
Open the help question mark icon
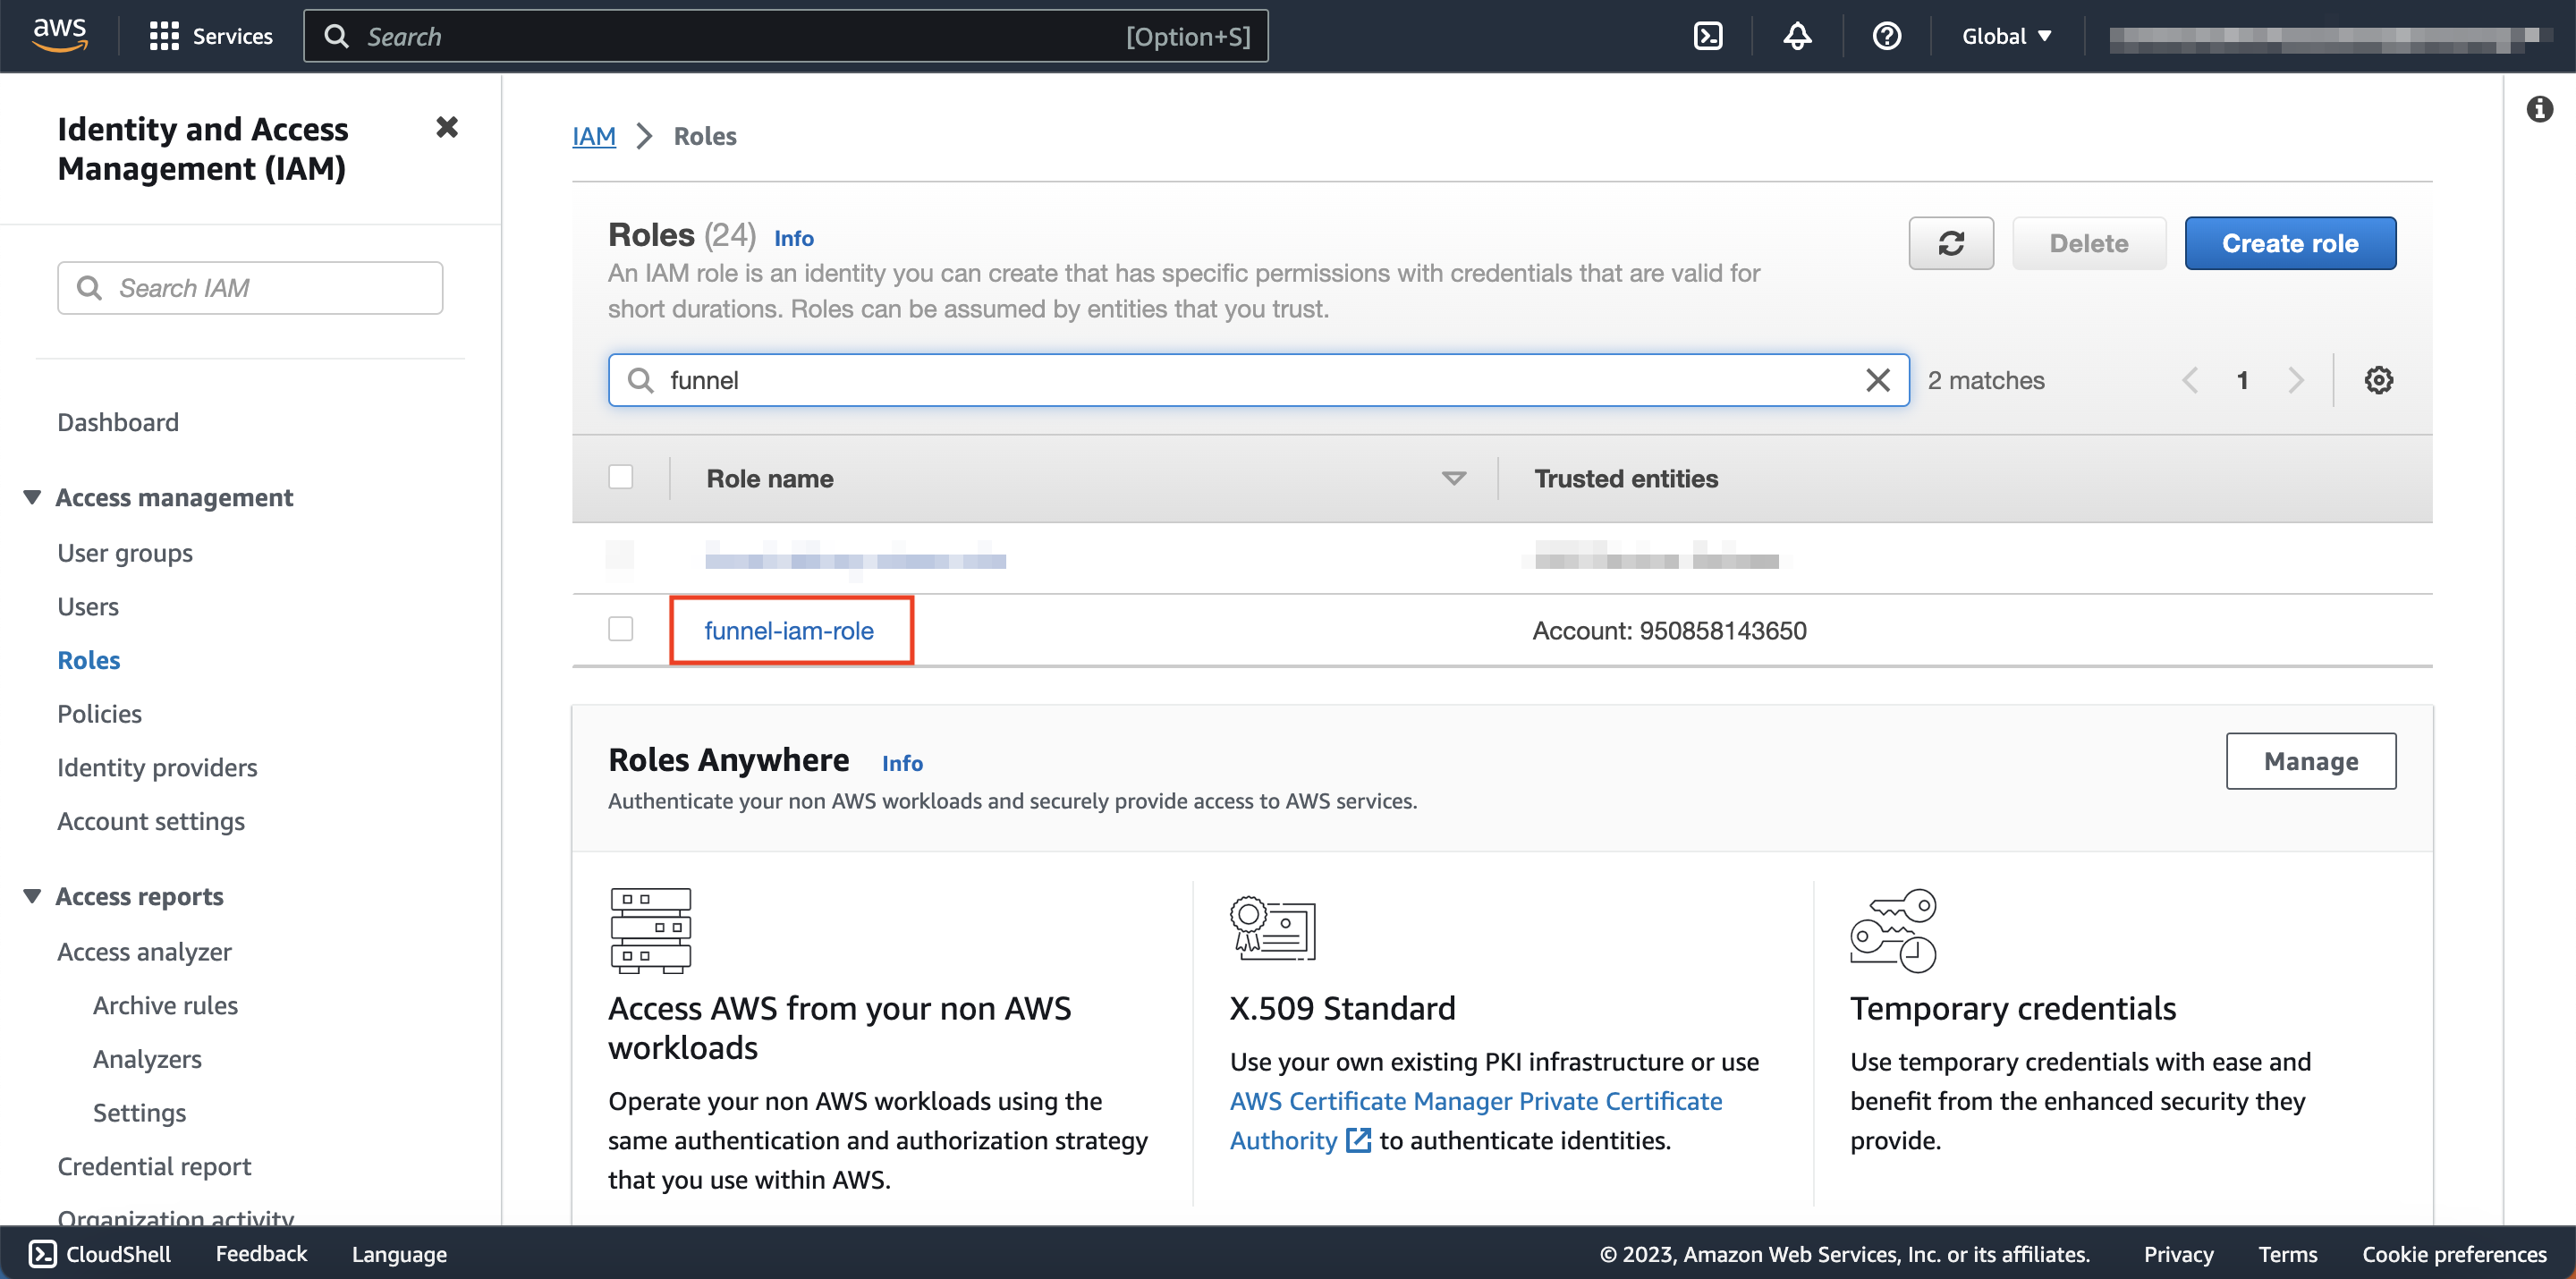click(x=1886, y=36)
